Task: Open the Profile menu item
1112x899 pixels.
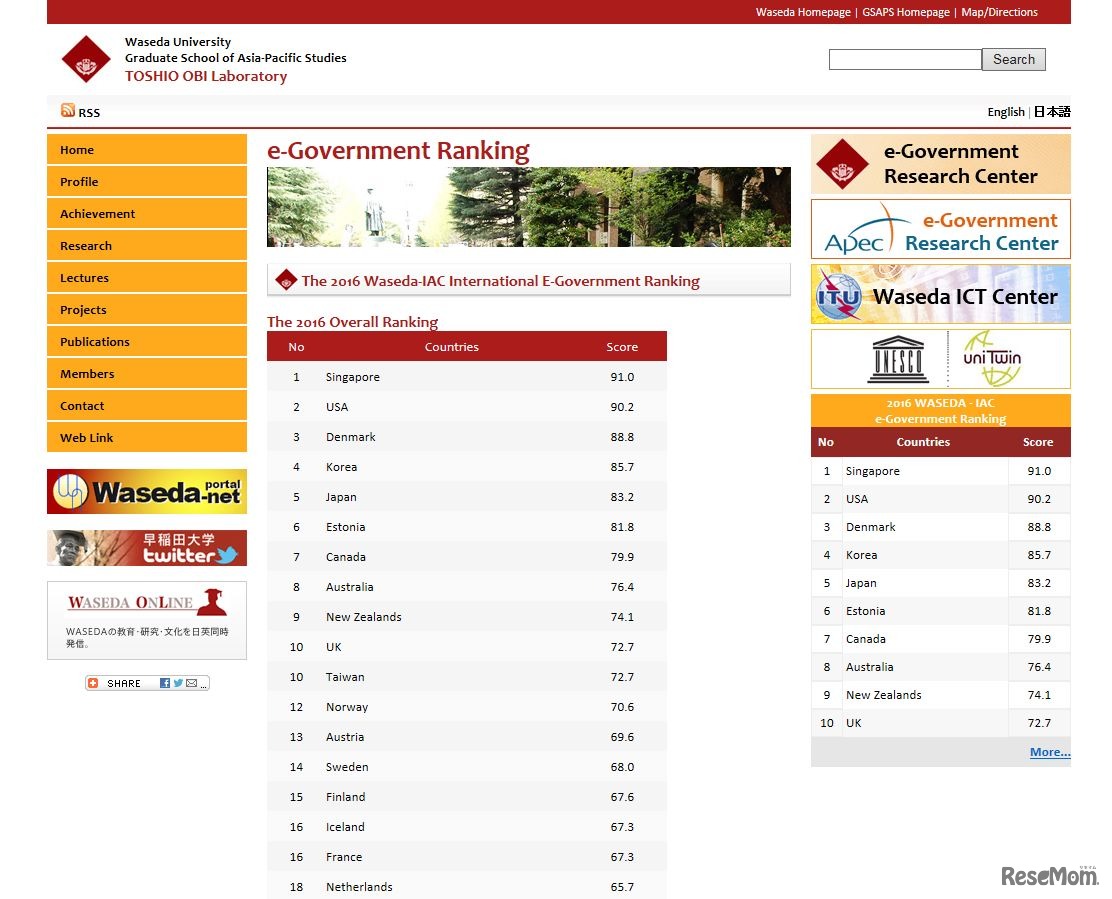Action: point(147,182)
